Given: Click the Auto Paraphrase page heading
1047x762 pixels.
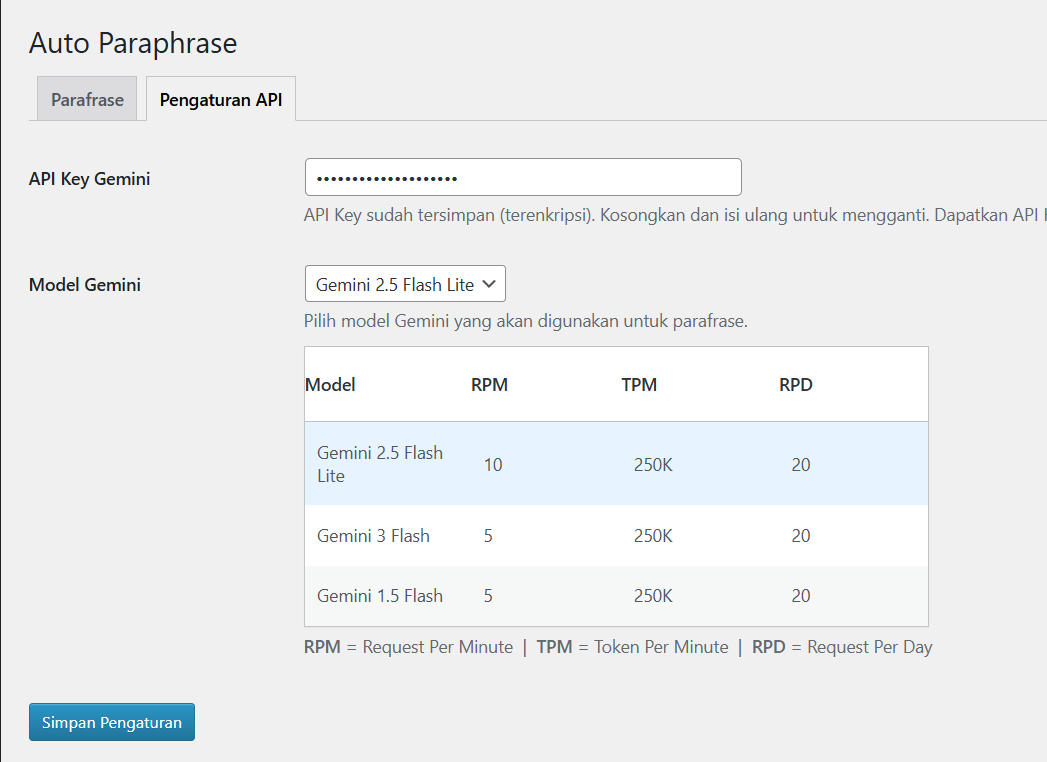Looking at the screenshot, I should click(x=133, y=43).
